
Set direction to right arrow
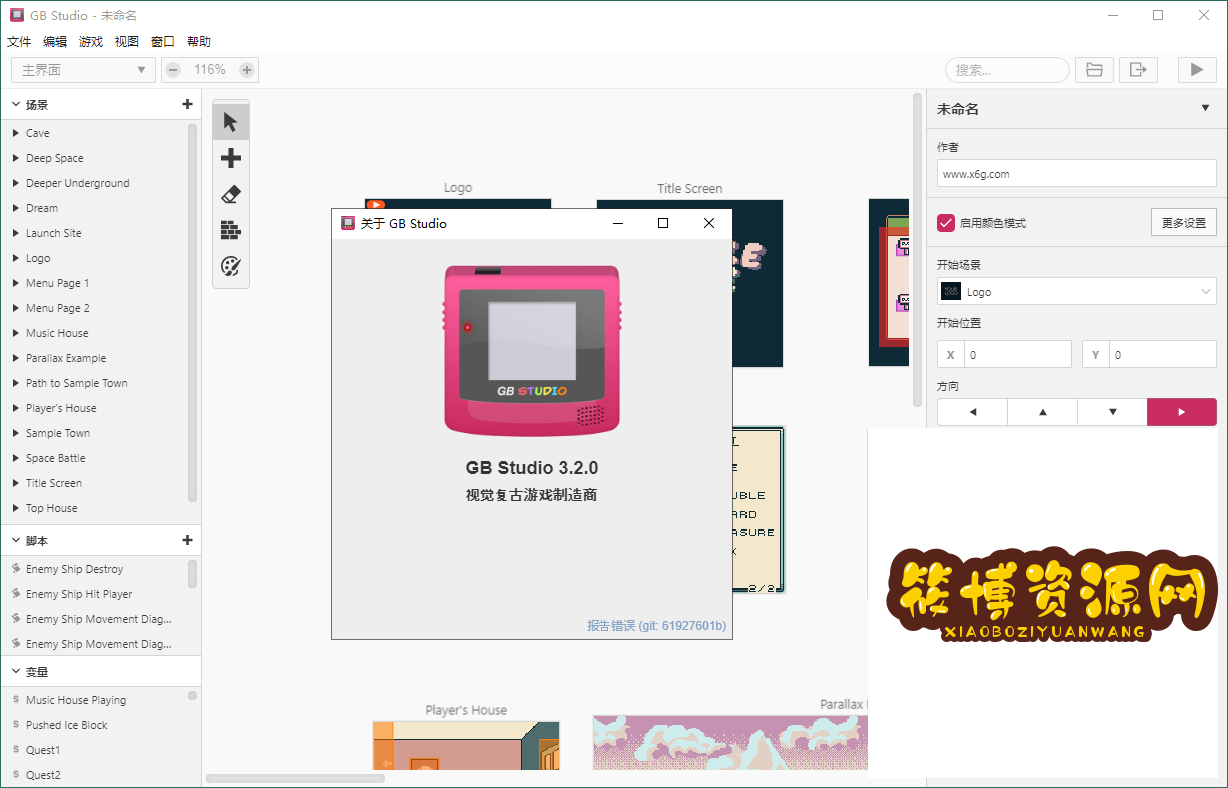1182,412
